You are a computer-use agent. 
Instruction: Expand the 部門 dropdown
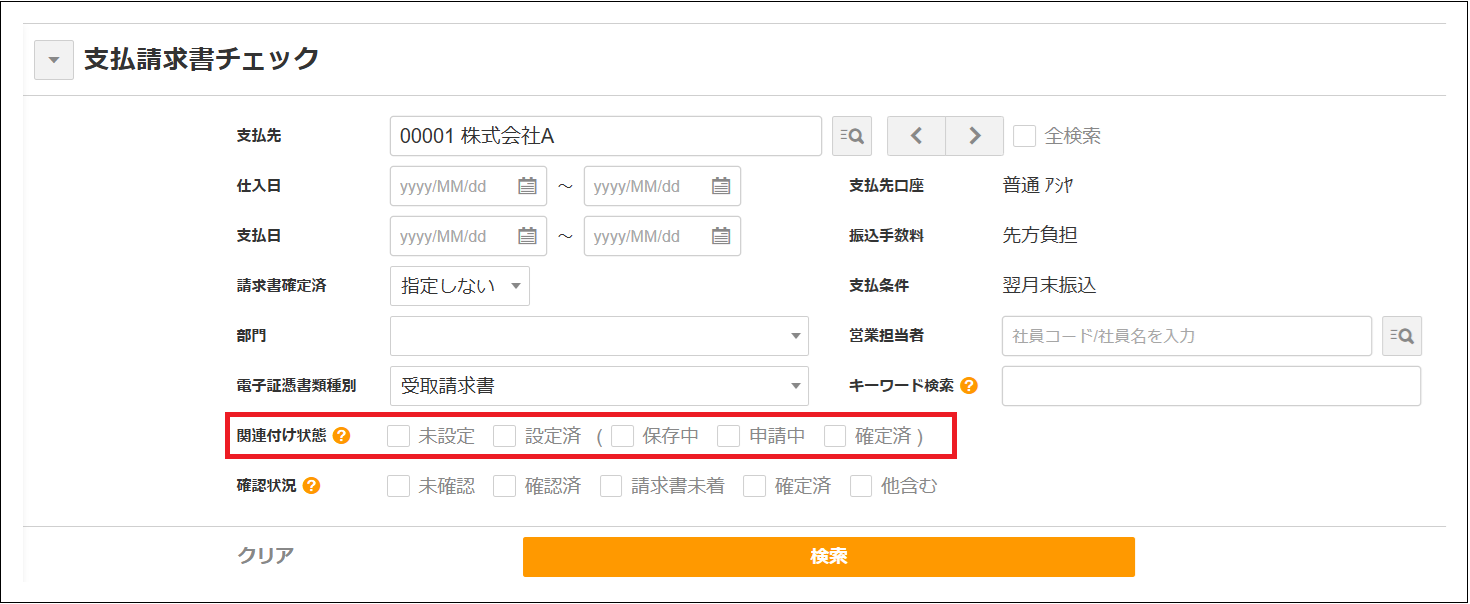point(598,336)
